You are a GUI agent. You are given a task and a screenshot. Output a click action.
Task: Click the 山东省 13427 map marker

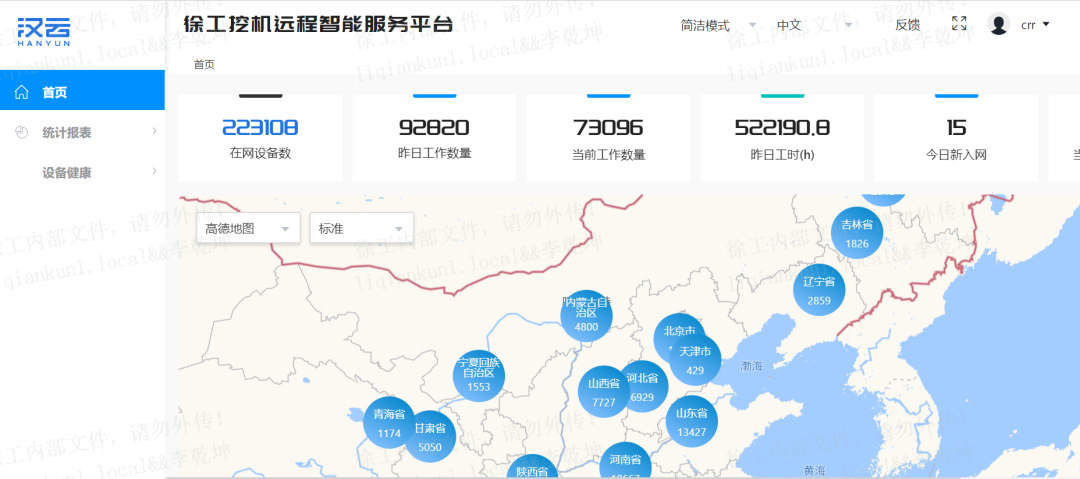692,421
